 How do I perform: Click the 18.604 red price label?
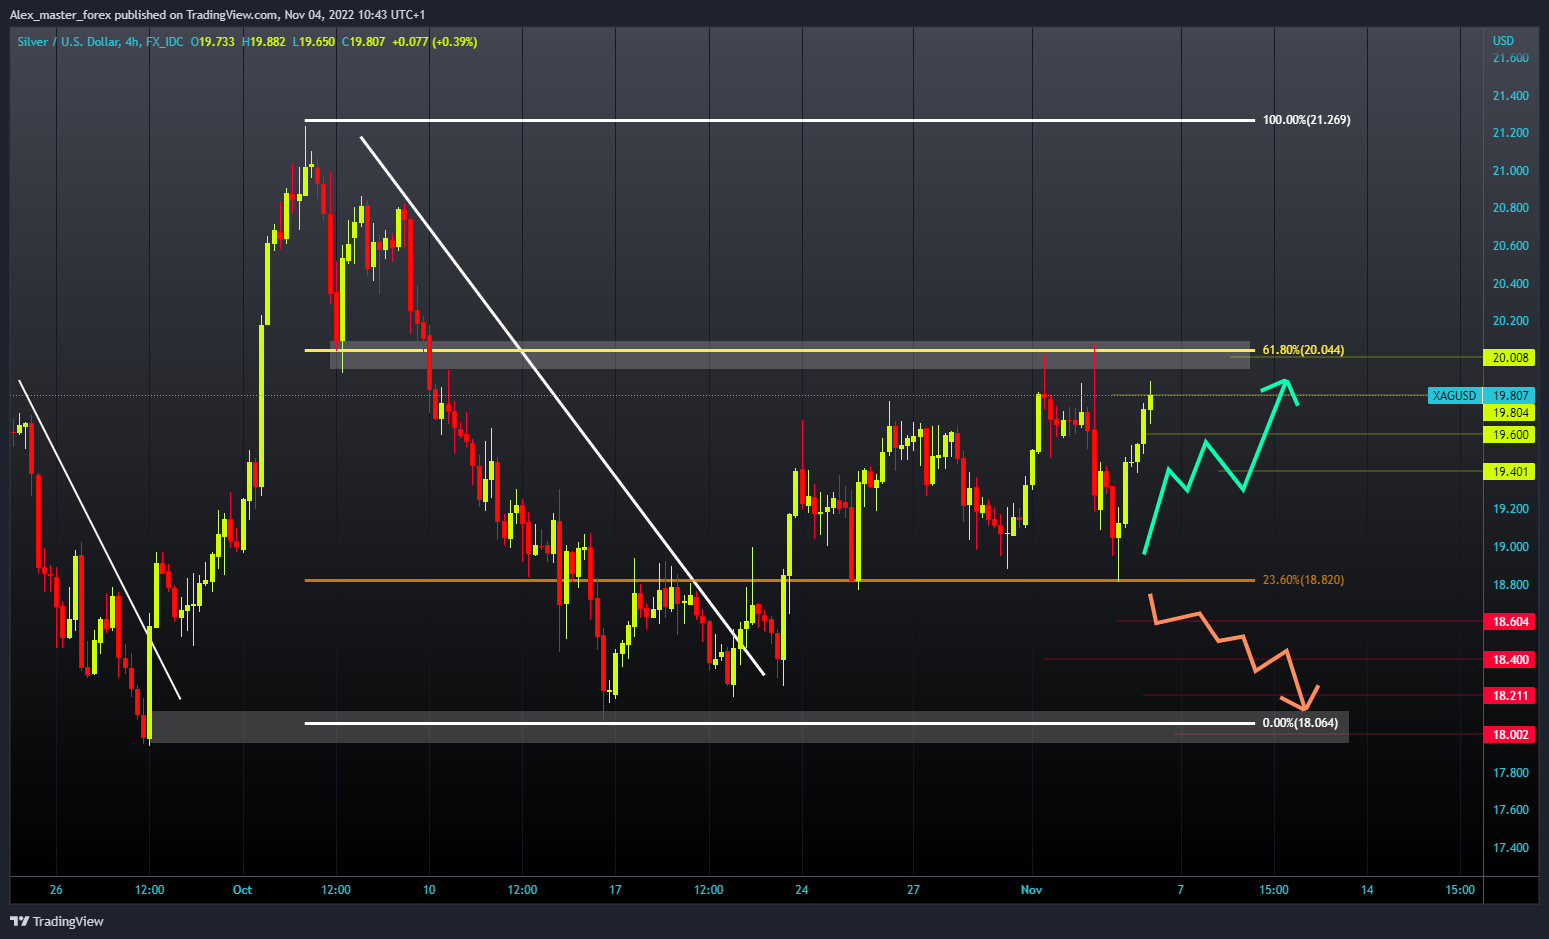[x=1510, y=622]
